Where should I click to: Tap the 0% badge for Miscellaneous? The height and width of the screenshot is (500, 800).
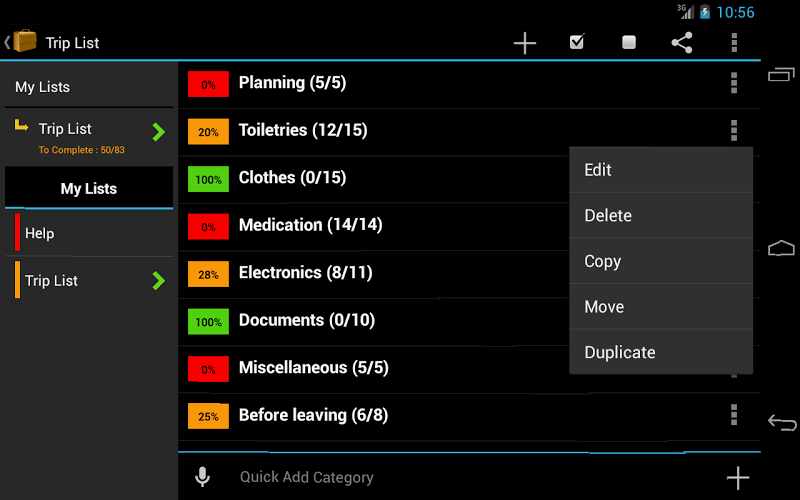[208, 369]
